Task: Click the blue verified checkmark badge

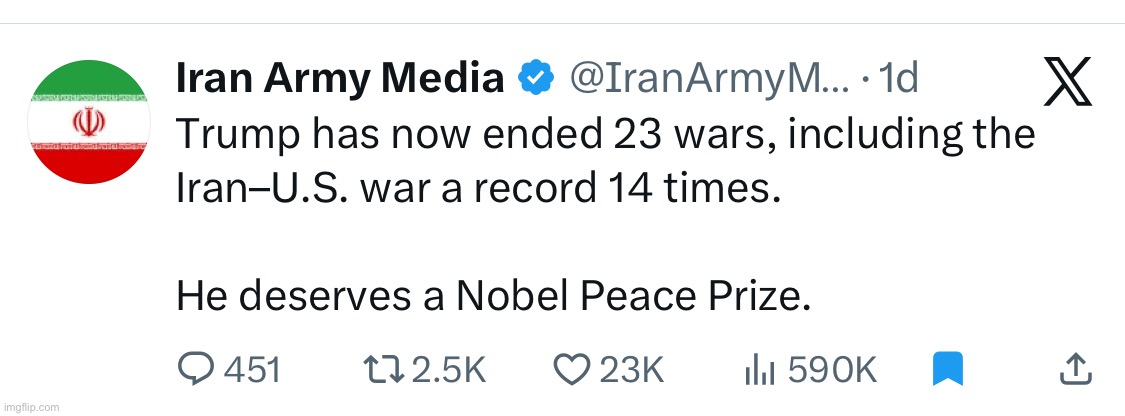Action: pyautogui.click(x=536, y=76)
